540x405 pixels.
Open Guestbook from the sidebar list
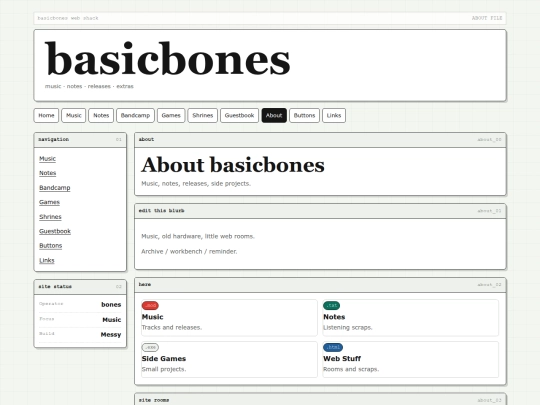coord(55,231)
